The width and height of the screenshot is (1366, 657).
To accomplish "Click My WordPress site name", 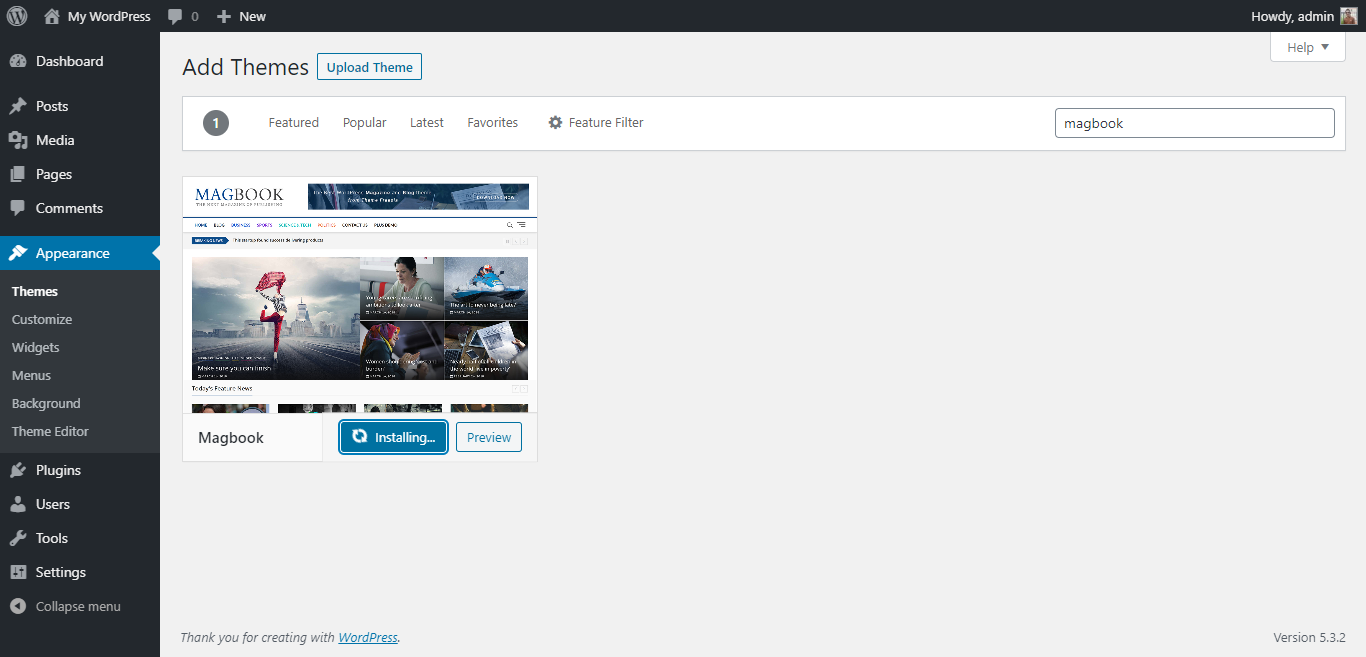I will pos(109,16).
